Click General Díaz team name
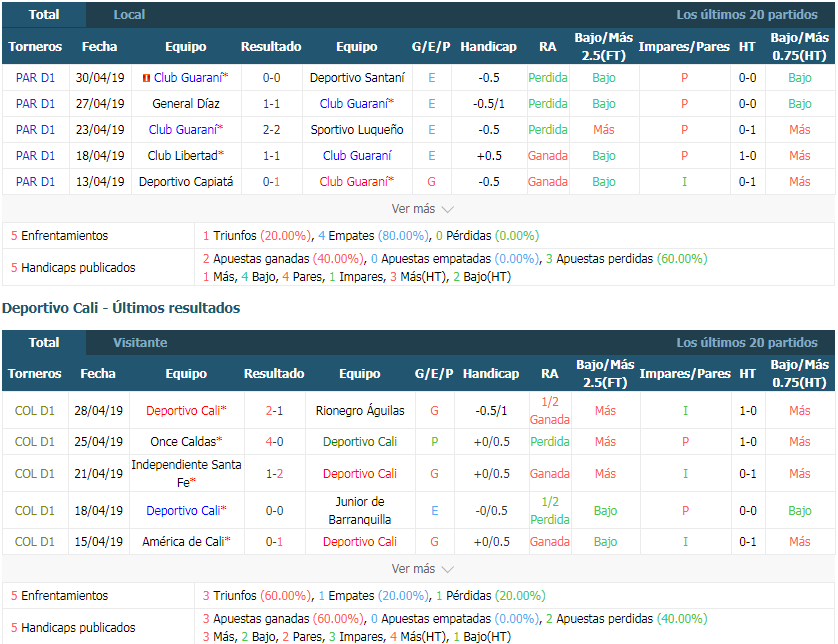Image resolution: width=838 pixels, height=644 pixels. [x=186, y=104]
